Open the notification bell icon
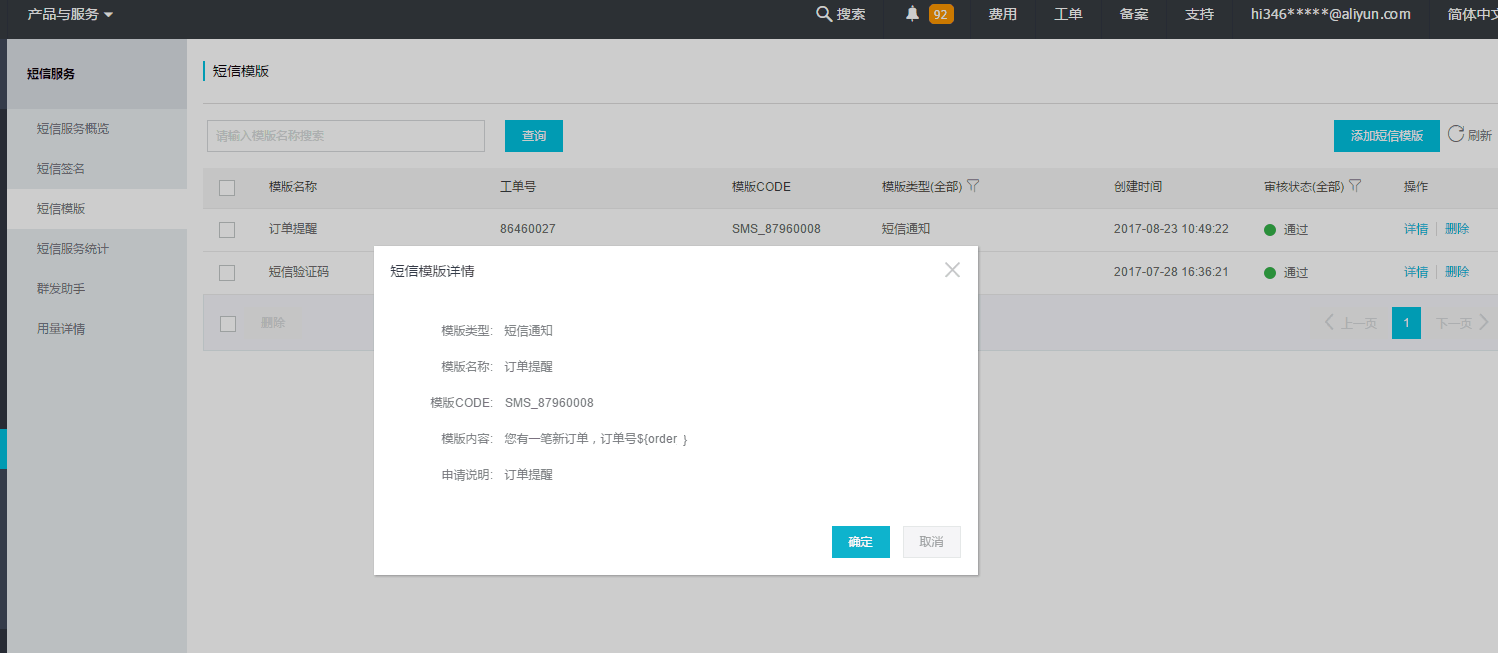This screenshot has width=1498, height=653. [912, 14]
